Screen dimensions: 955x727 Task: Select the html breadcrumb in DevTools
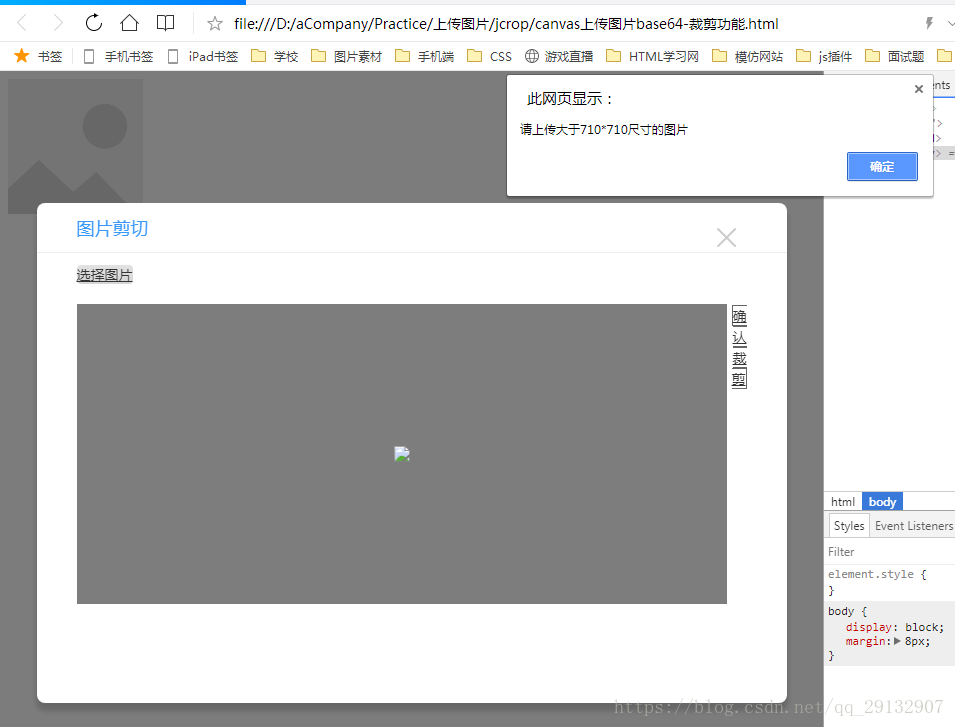pos(842,501)
